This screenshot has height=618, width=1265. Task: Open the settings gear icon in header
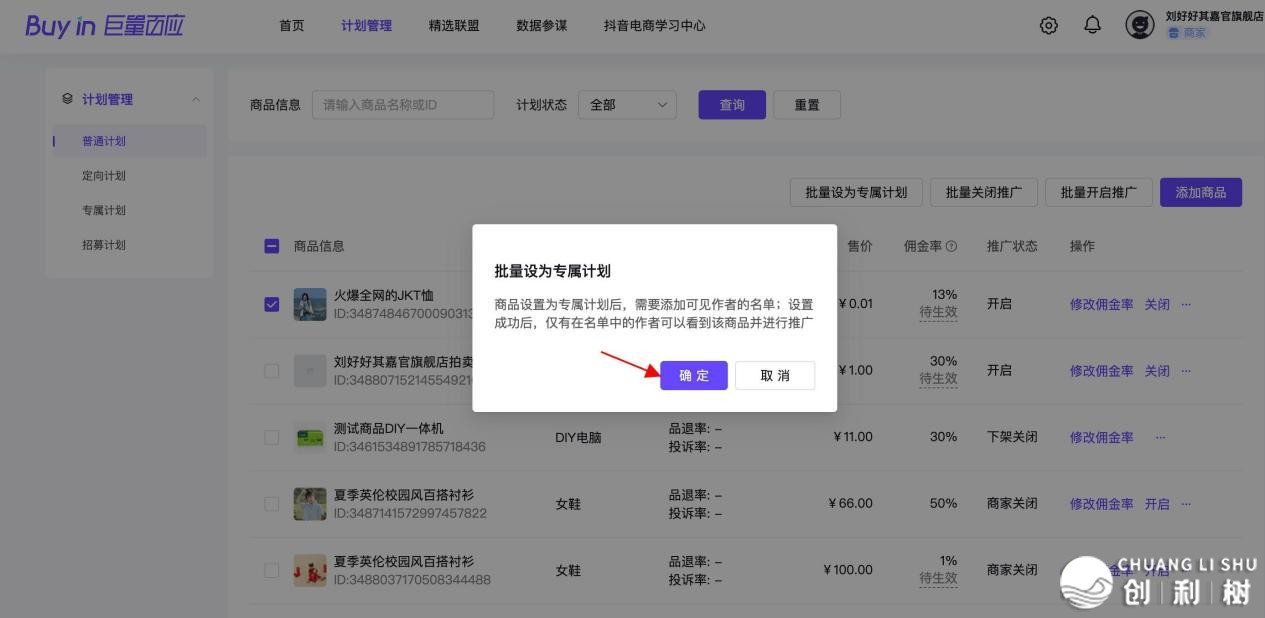click(x=1049, y=26)
